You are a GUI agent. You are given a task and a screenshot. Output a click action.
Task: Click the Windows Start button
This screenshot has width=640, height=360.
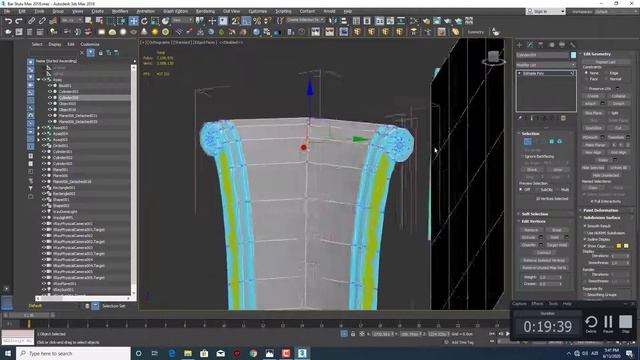click(8, 353)
